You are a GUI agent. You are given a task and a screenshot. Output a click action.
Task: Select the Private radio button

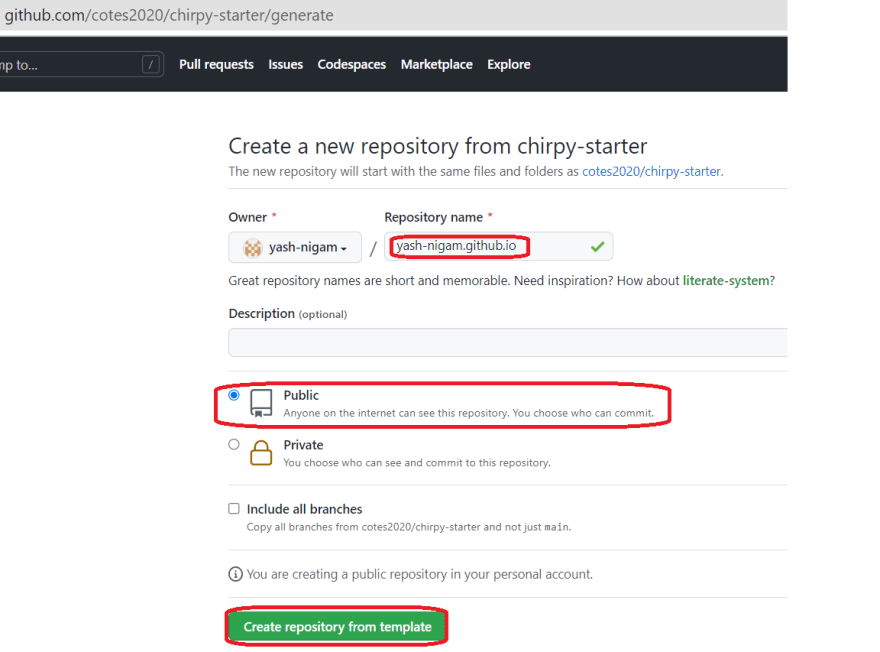234,444
